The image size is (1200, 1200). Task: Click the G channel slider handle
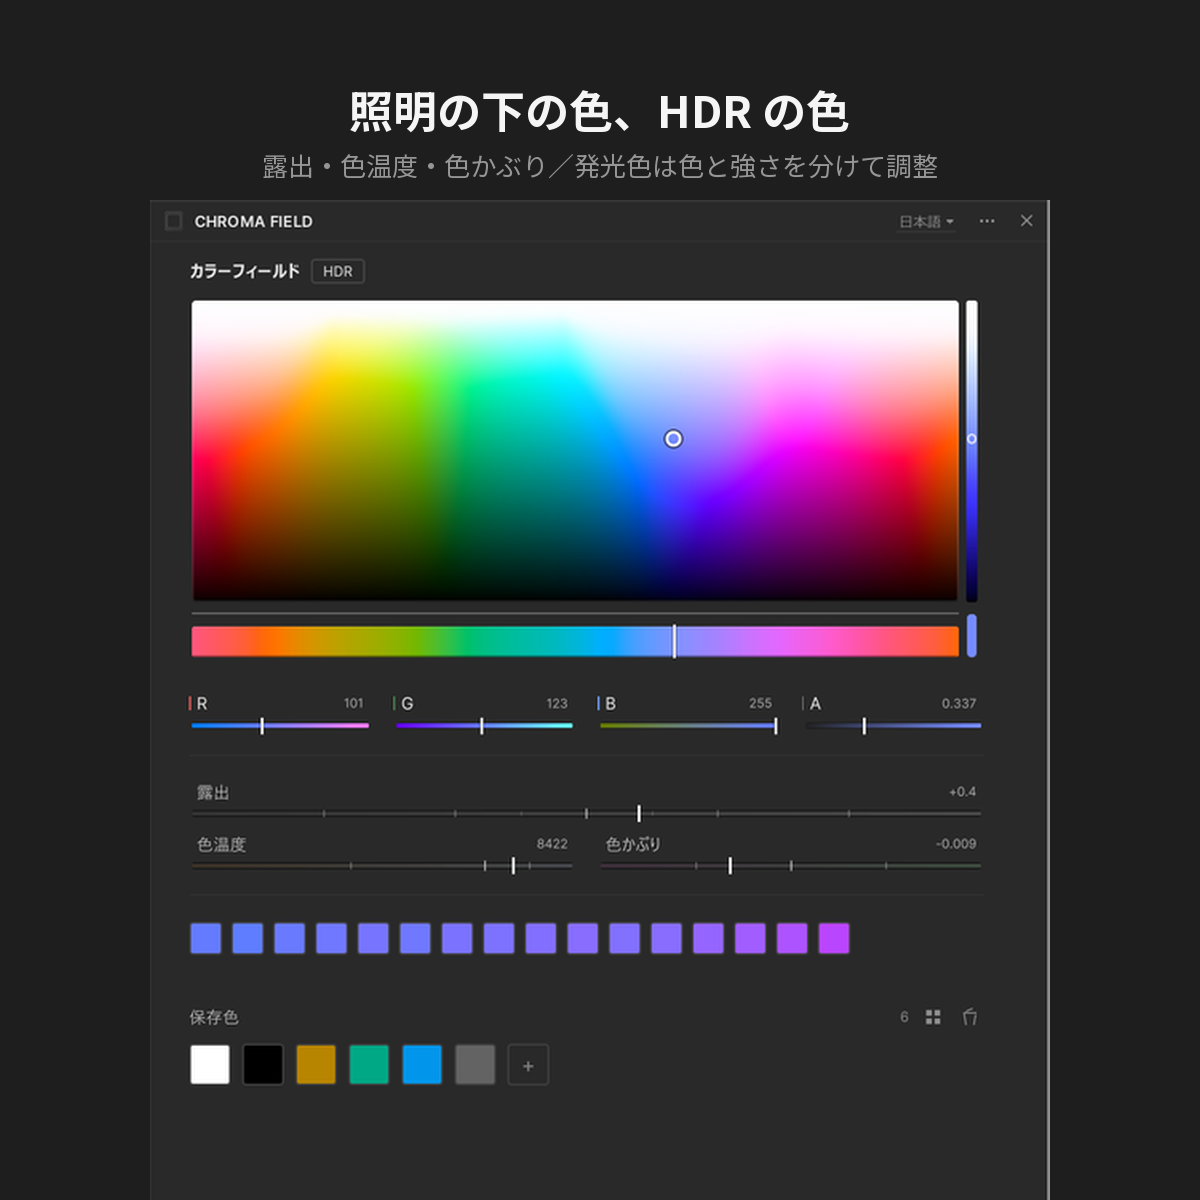(482, 726)
